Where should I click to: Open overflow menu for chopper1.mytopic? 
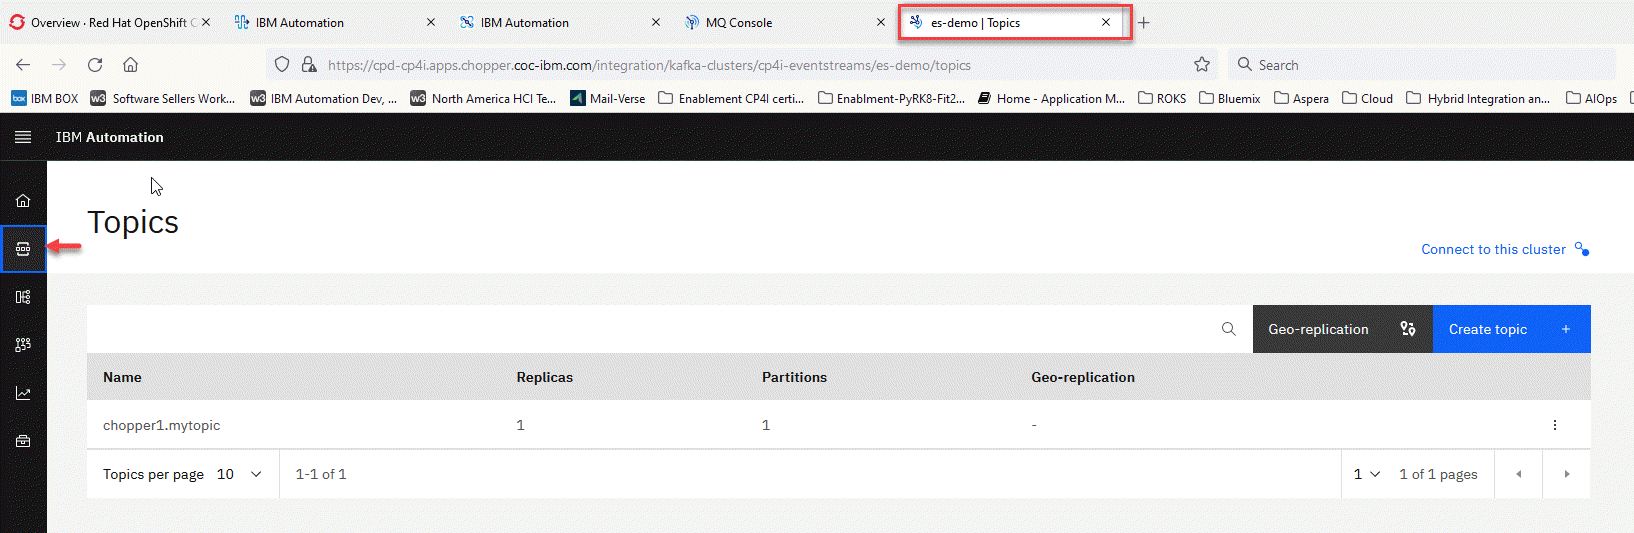pos(1554,425)
